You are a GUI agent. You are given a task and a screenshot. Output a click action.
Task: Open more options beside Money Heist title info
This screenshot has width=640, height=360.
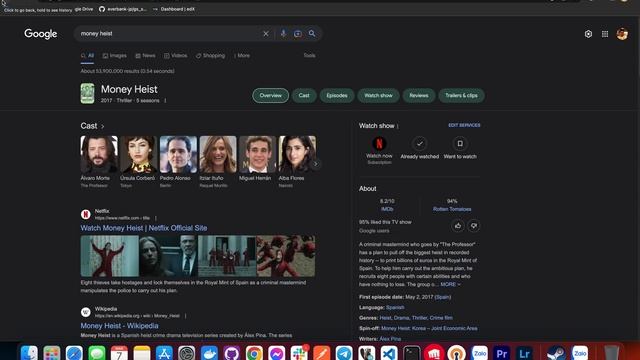(x=165, y=100)
